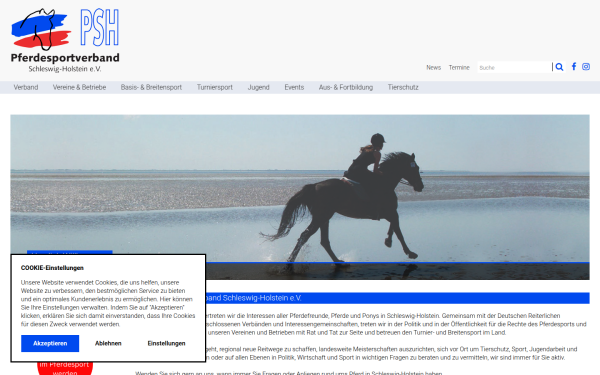The width and height of the screenshot is (600, 375).
Task: Click the COOKIE-Einstellungen heading text
Action: pos(52,268)
